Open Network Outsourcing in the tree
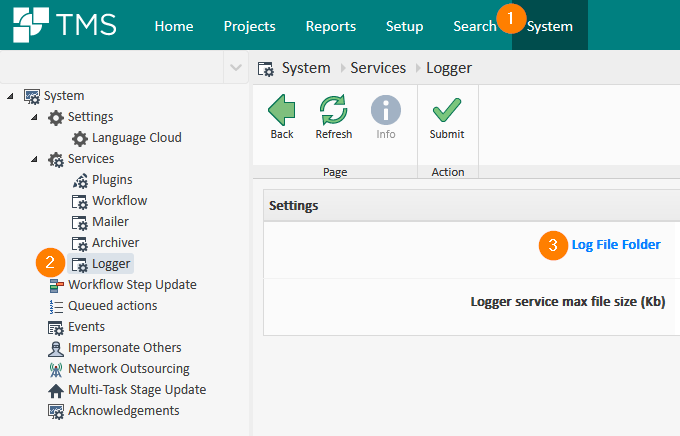The width and height of the screenshot is (680, 436). point(126,369)
